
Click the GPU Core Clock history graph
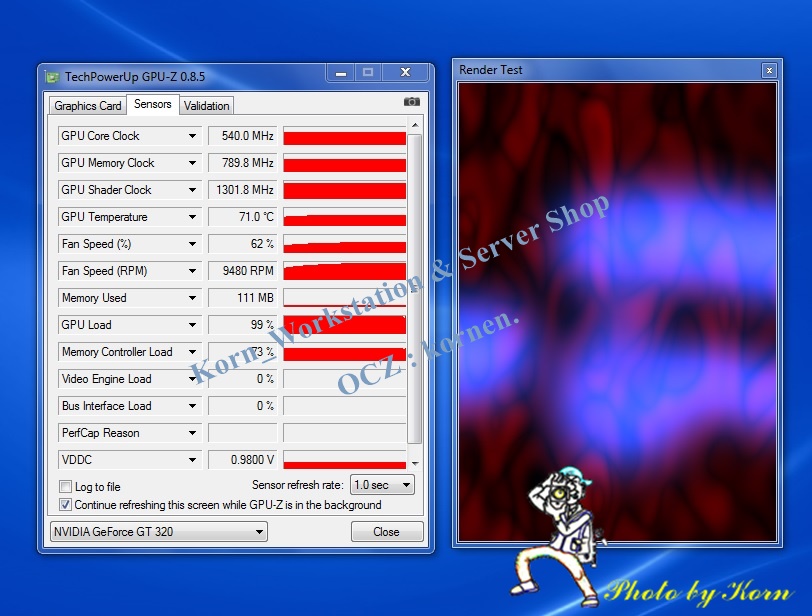[344, 136]
